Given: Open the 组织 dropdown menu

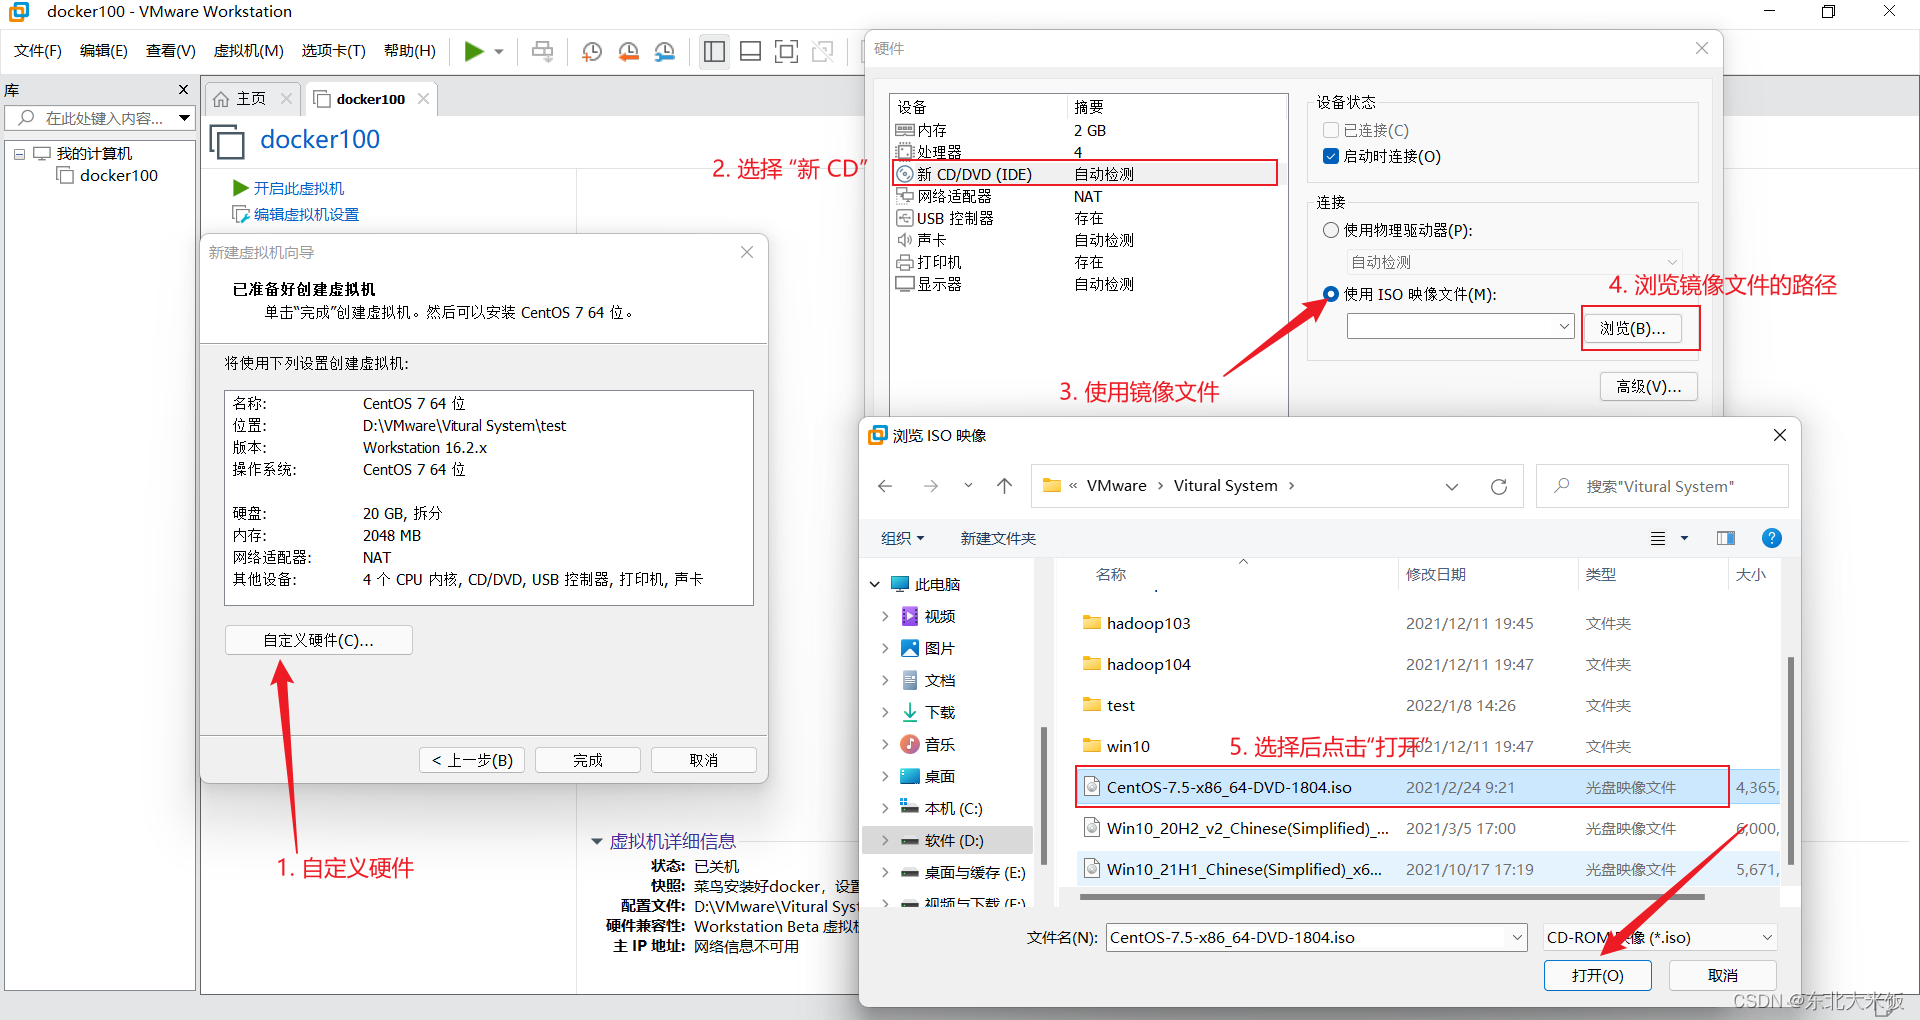Looking at the screenshot, I should click(902, 538).
